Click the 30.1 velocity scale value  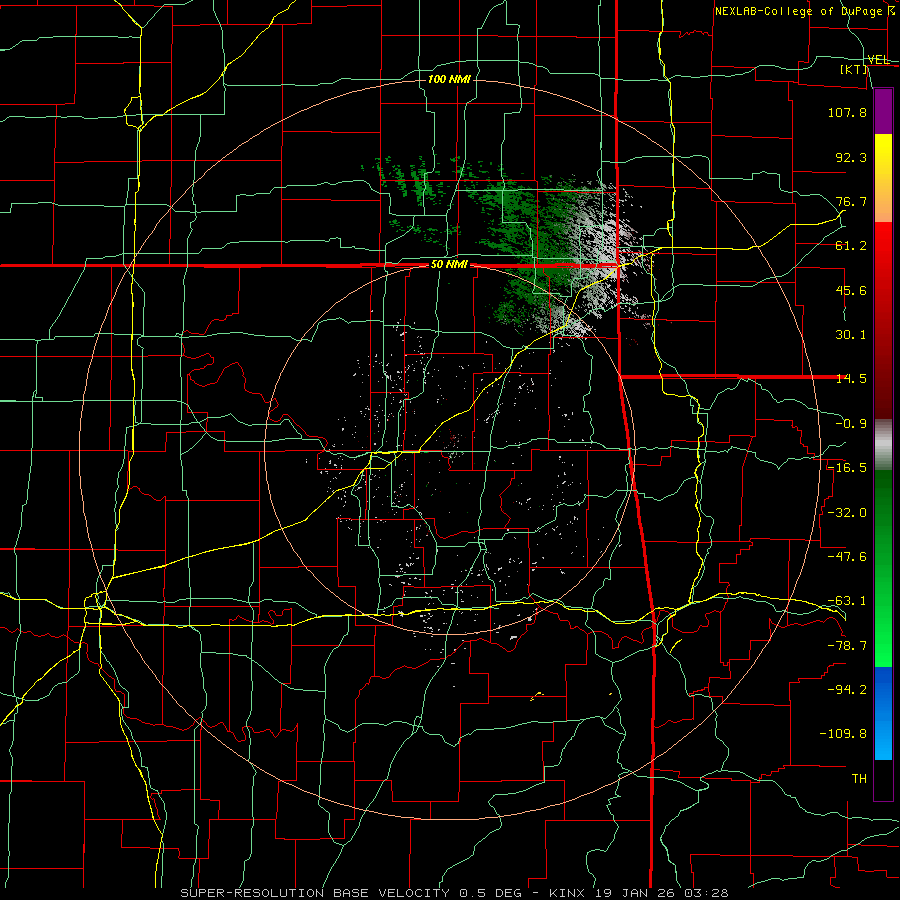[x=851, y=335]
